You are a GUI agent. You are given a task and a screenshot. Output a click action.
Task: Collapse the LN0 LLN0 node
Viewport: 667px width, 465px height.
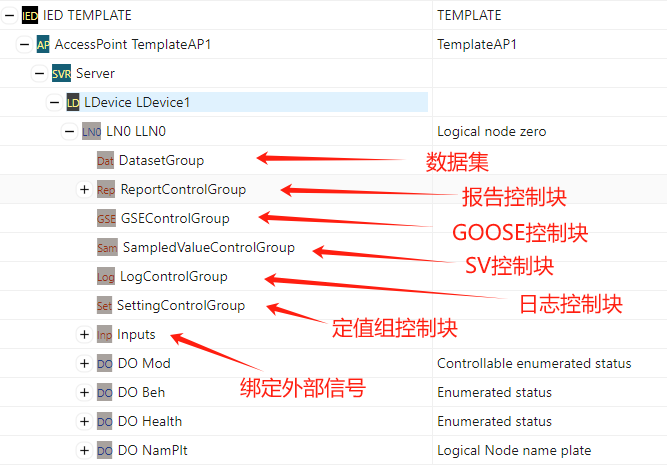pyautogui.click(x=69, y=131)
